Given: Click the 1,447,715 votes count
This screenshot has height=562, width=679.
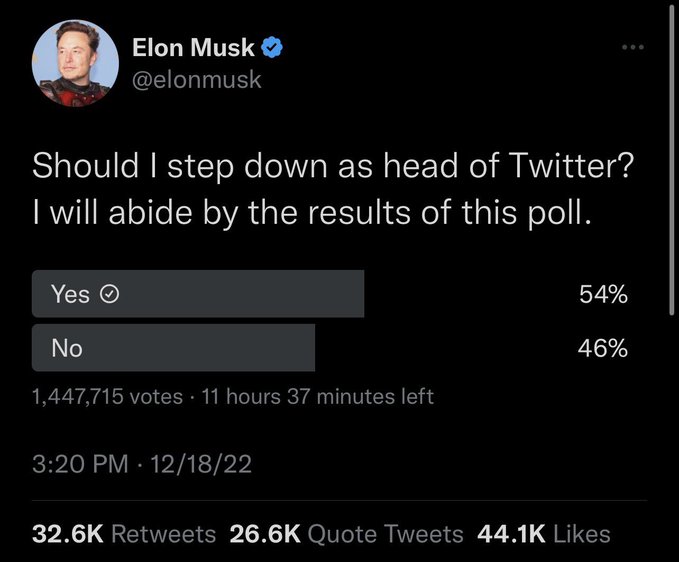Looking at the screenshot, I should (107, 397).
